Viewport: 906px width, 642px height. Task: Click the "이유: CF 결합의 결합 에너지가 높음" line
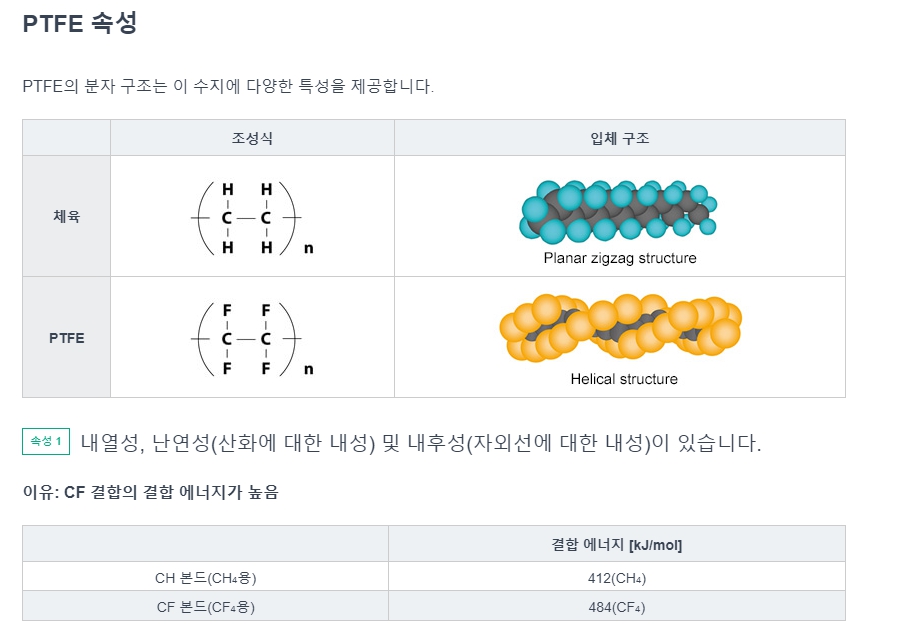150,492
